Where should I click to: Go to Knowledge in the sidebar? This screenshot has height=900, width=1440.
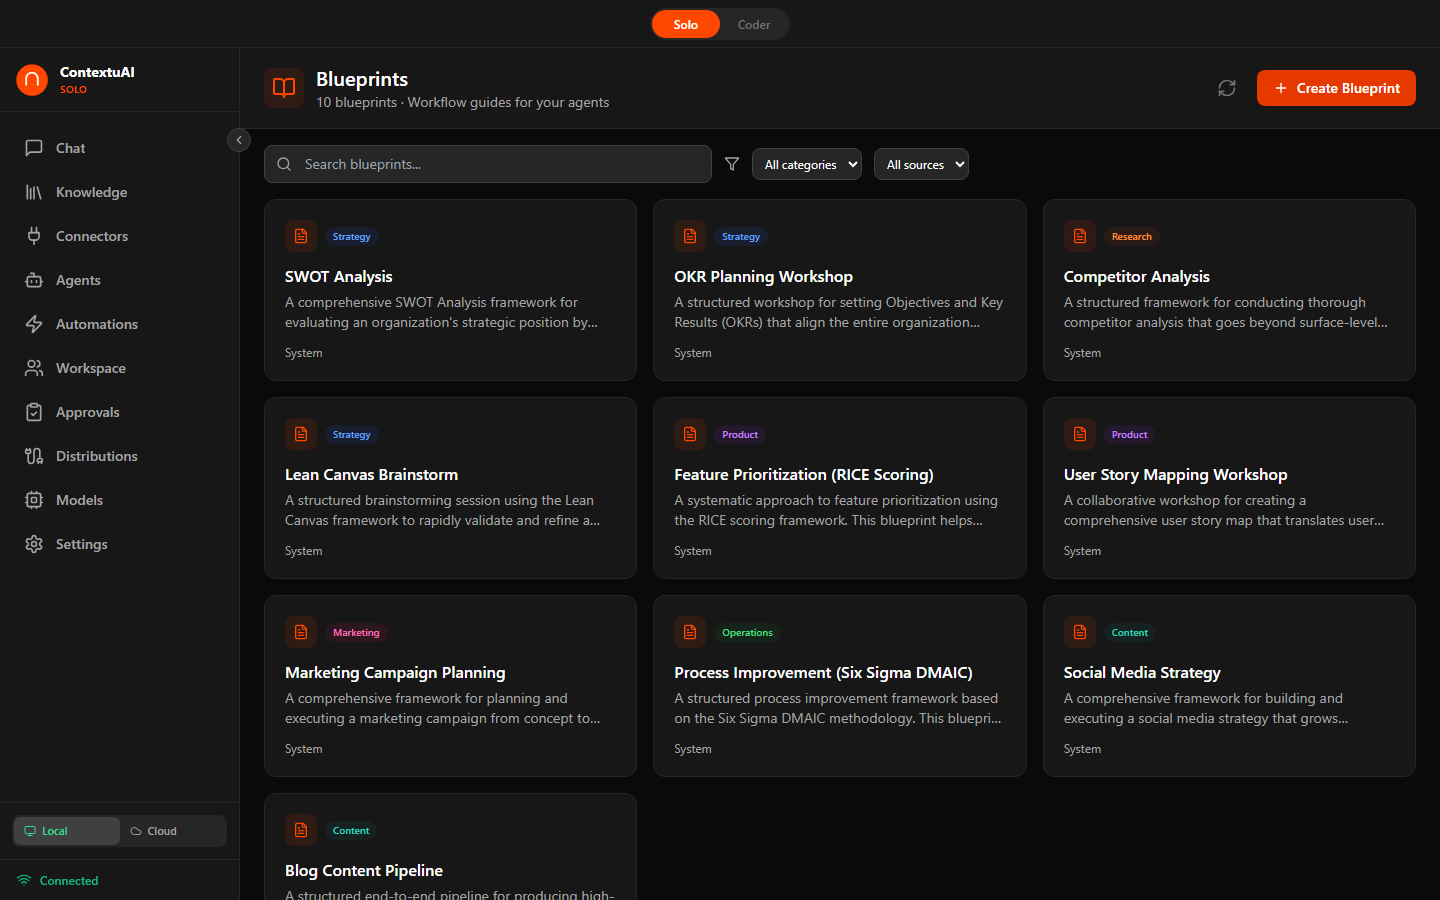[x=120, y=192]
